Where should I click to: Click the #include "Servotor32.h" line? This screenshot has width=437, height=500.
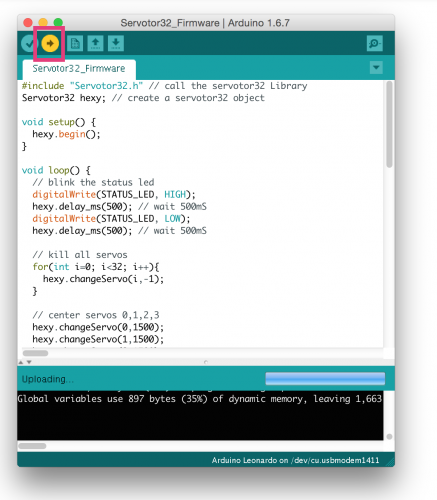164,86
